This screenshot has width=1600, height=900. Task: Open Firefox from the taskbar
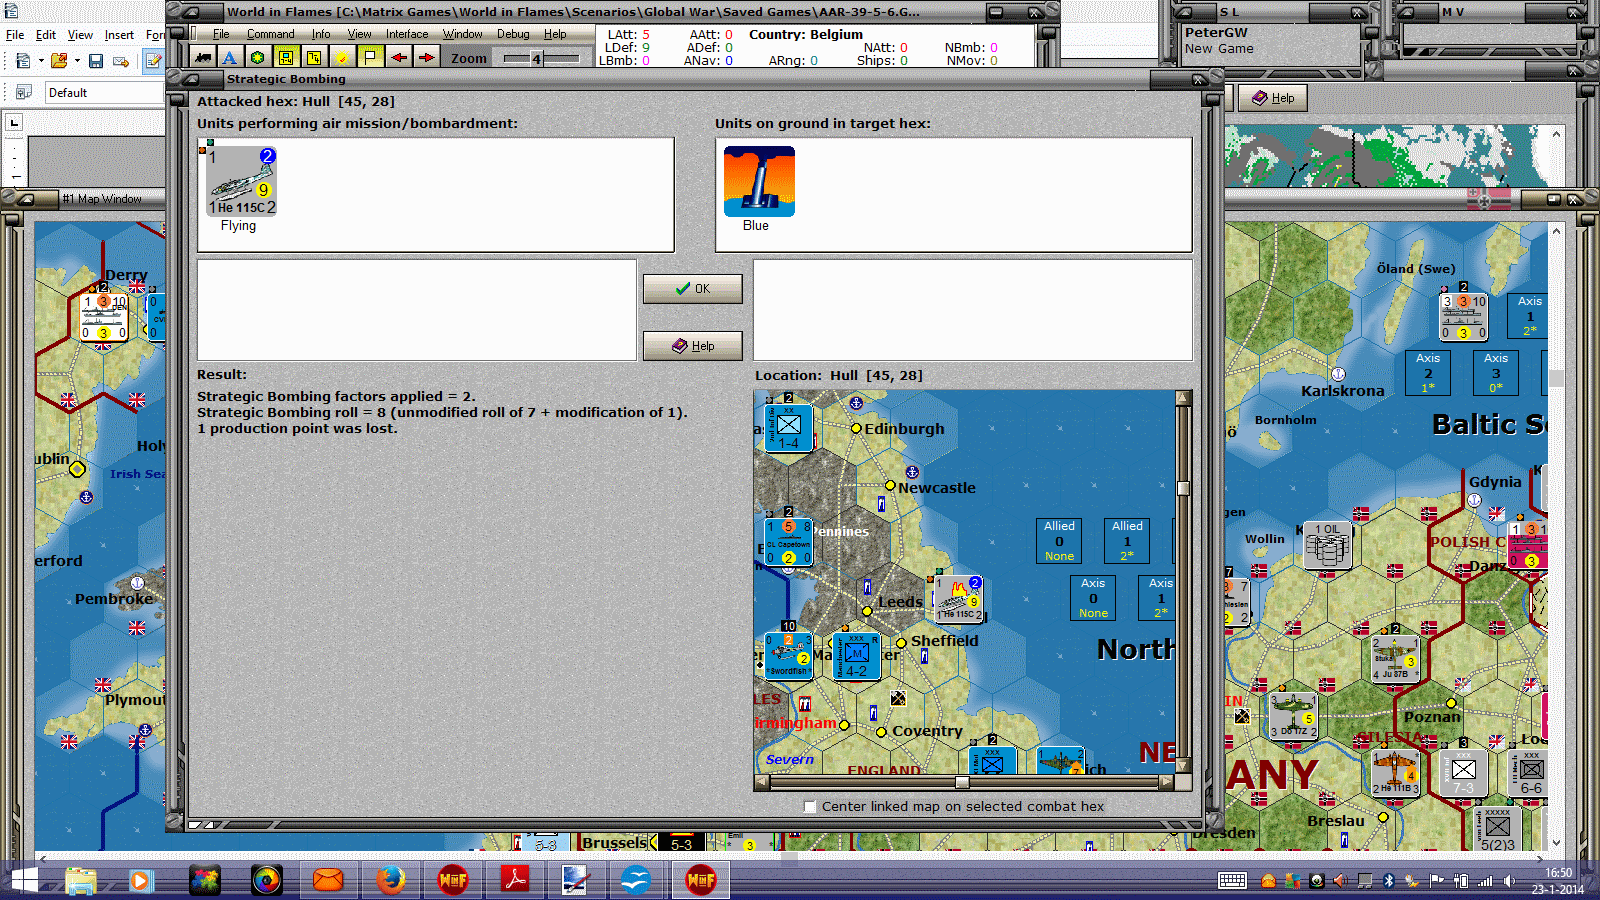[390, 880]
